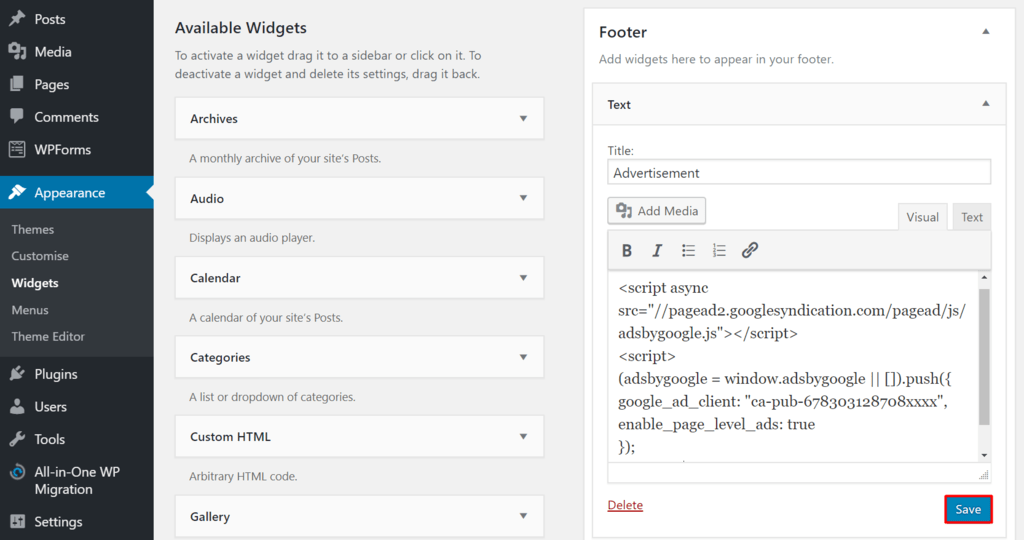This screenshot has height=540, width=1024.
Task: Insert a bulleted list
Action: 688,250
